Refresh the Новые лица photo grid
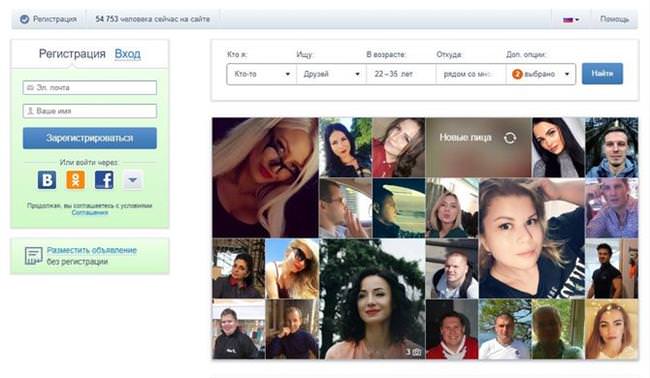650x378 pixels. pos(510,138)
